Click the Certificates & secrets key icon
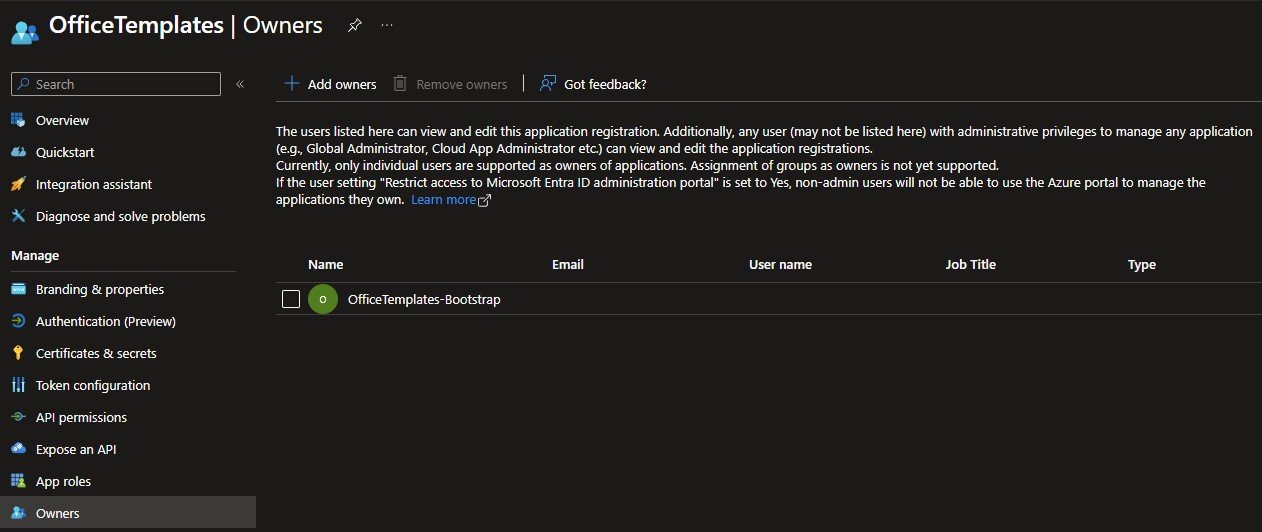Image resolution: width=1262 pixels, height=532 pixels. point(18,353)
